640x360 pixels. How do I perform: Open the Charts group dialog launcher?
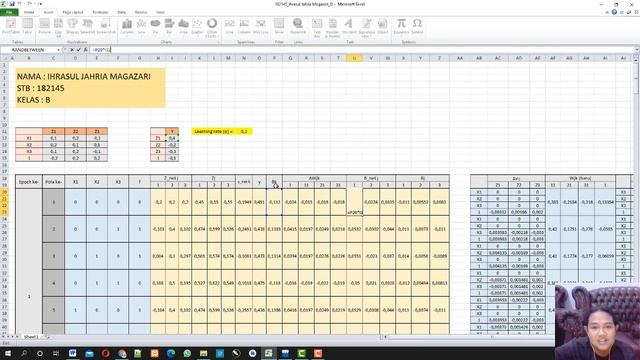[218, 42]
